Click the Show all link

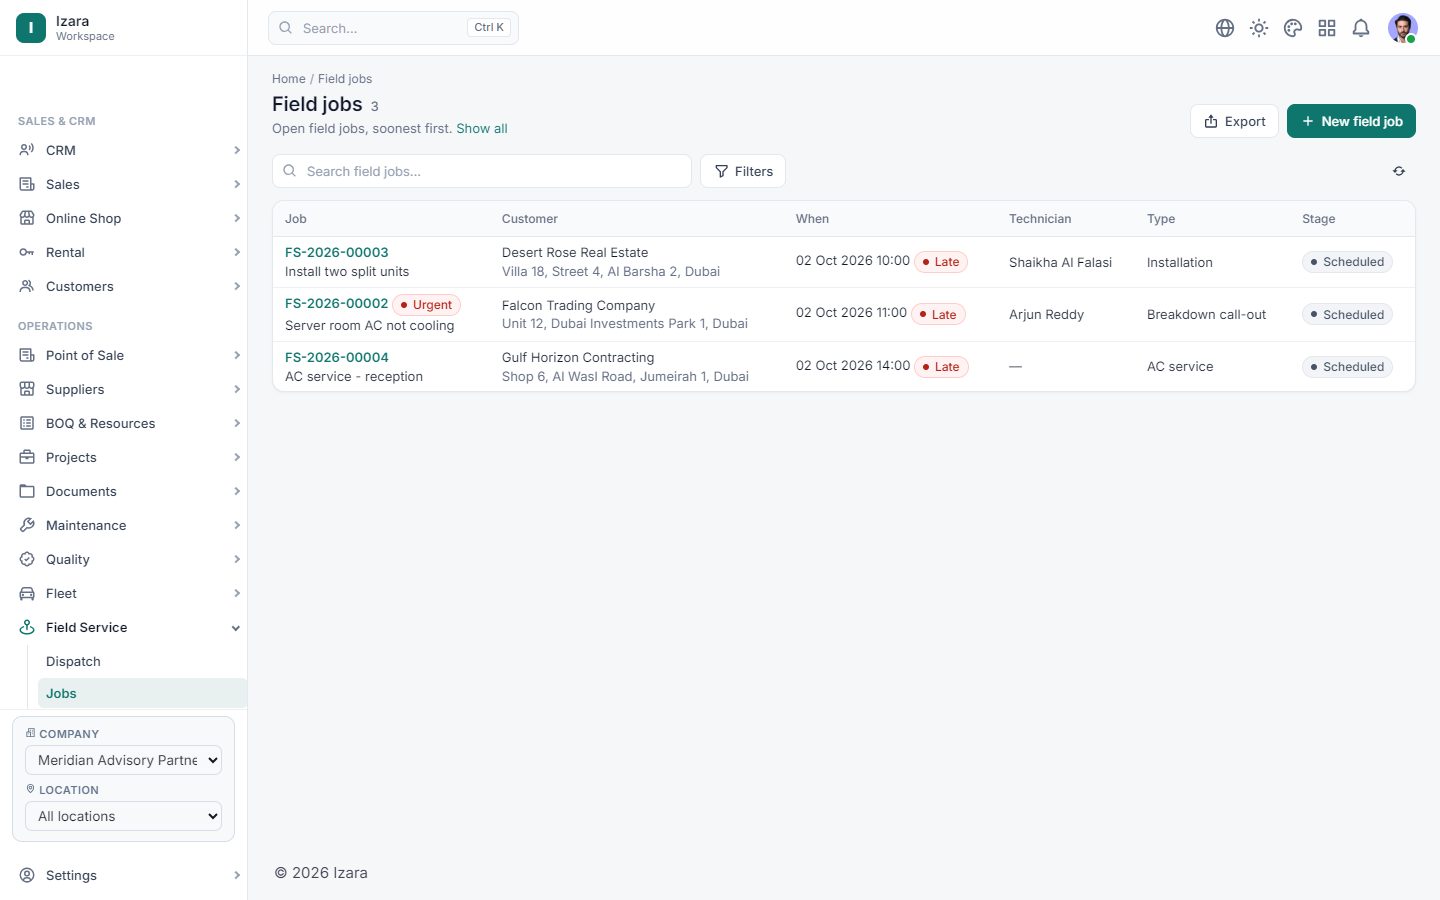[482, 129]
